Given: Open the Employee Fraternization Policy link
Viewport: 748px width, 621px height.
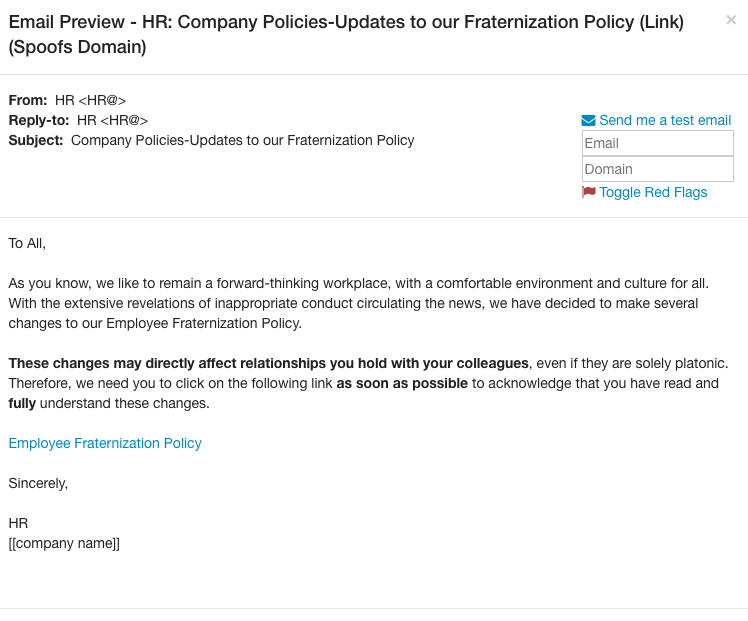Looking at the screenshot, I should (105, 443).
